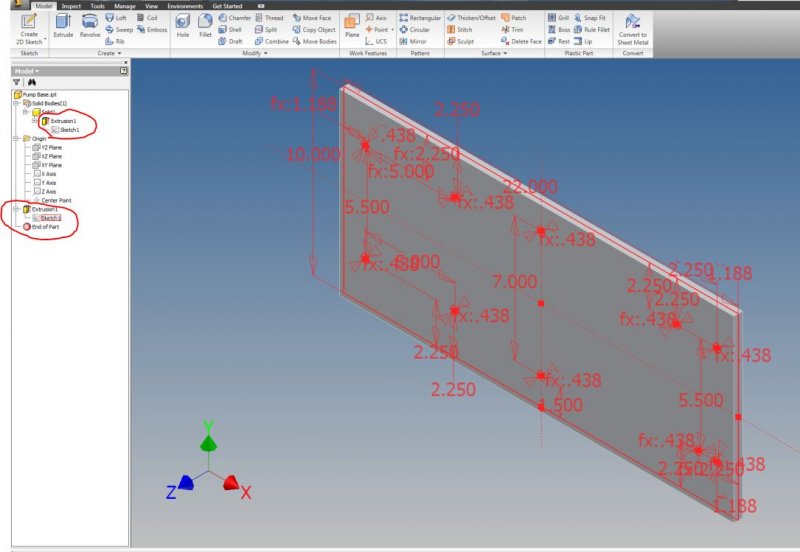800x552 pixels.
Task: Choose the Boss plastic feature
Action: [x=559, y=30]
